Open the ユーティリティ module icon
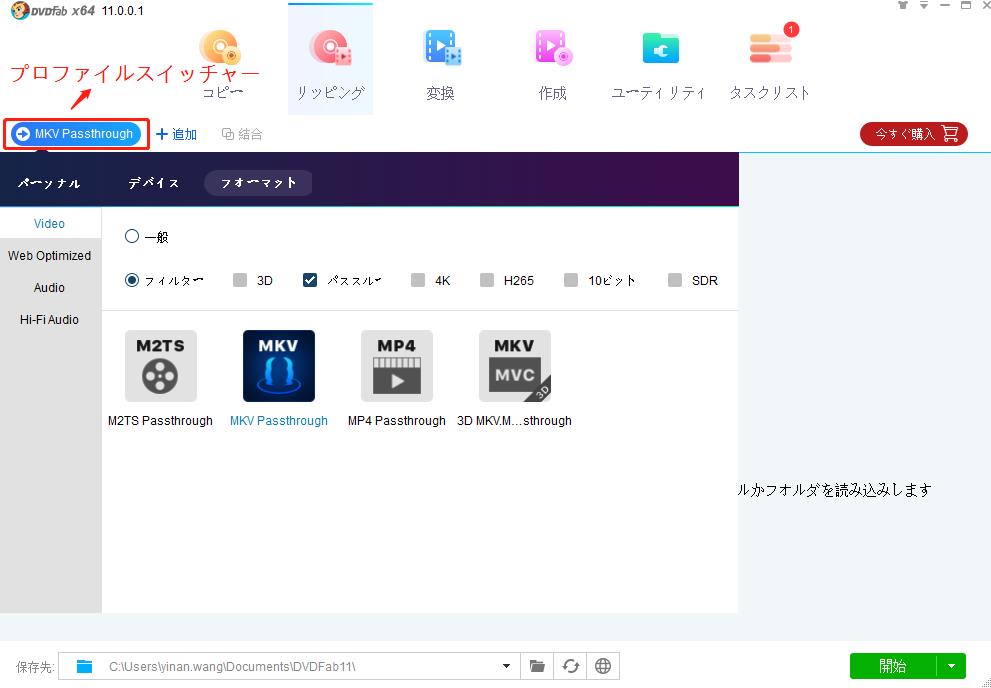This screenshot has height=688, width=991. tap(660, 48)
